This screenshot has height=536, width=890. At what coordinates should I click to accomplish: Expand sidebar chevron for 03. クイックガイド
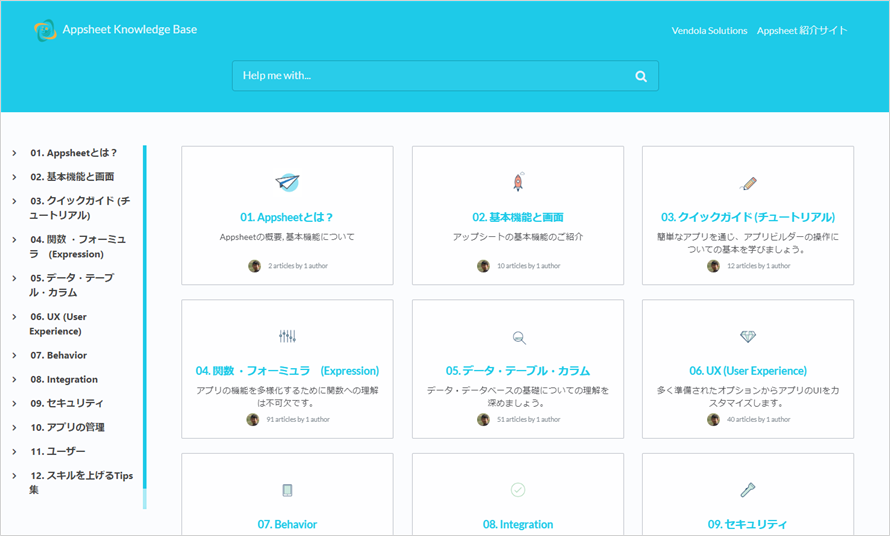(x=14, y=201)
